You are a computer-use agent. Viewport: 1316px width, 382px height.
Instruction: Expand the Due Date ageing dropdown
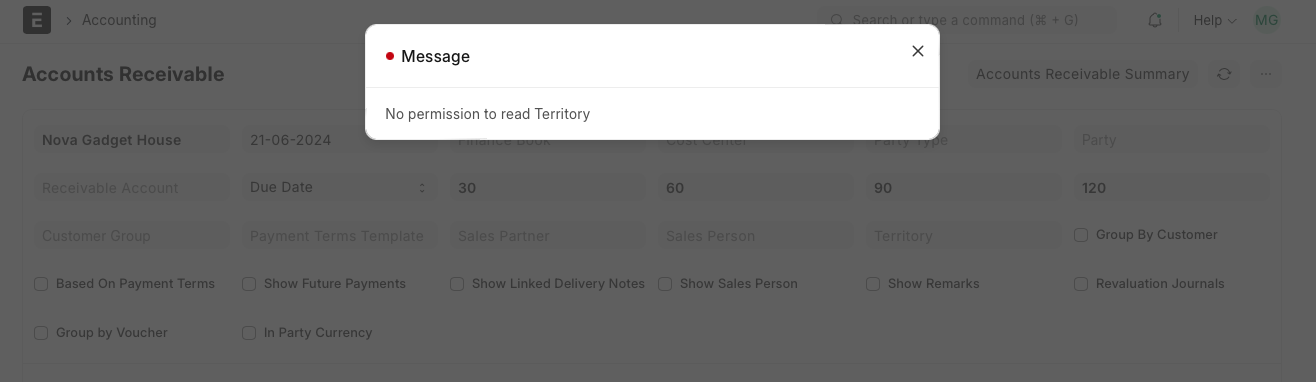point(339,188)
